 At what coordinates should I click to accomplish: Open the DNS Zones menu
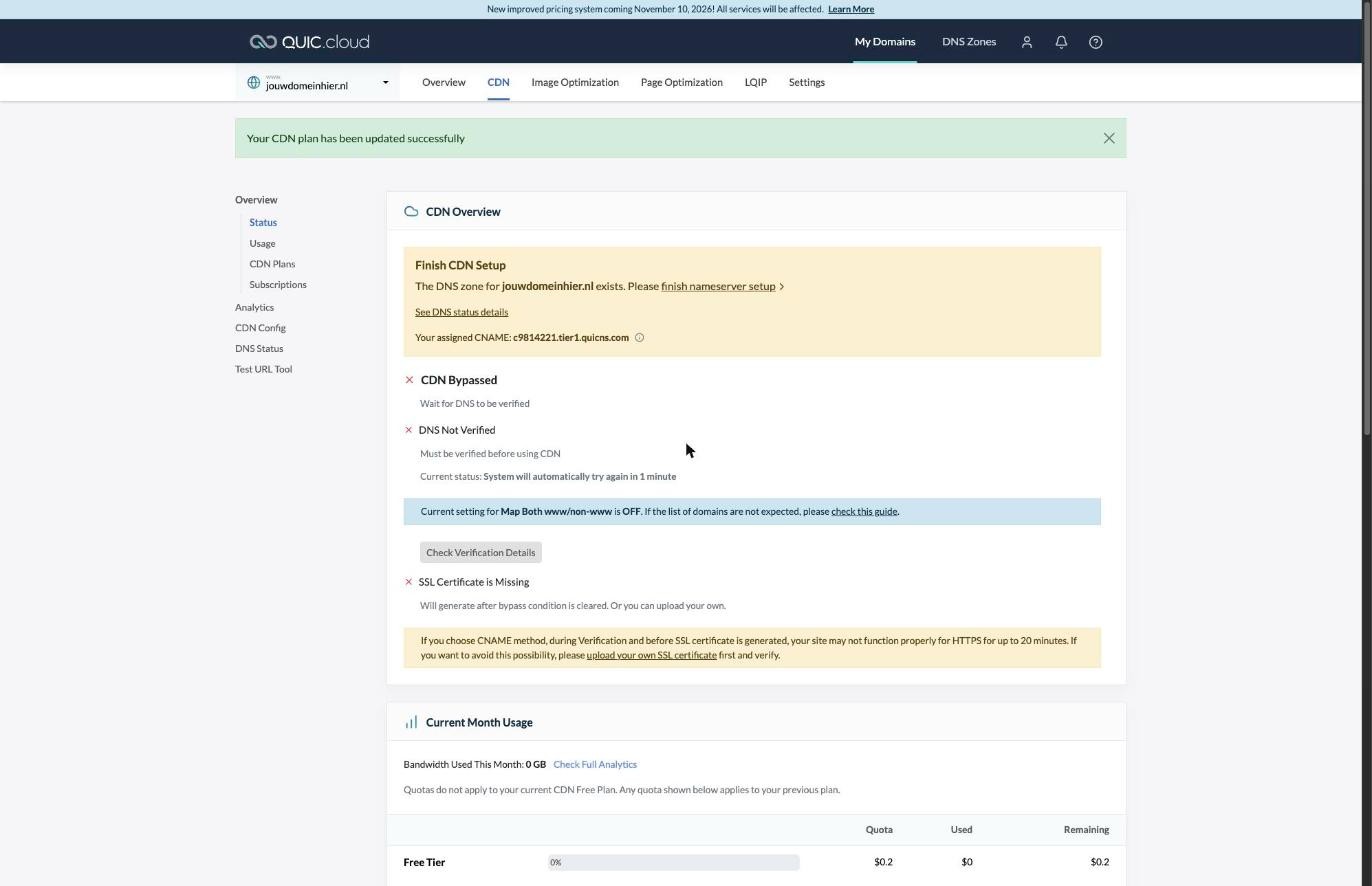coord(969,42)
